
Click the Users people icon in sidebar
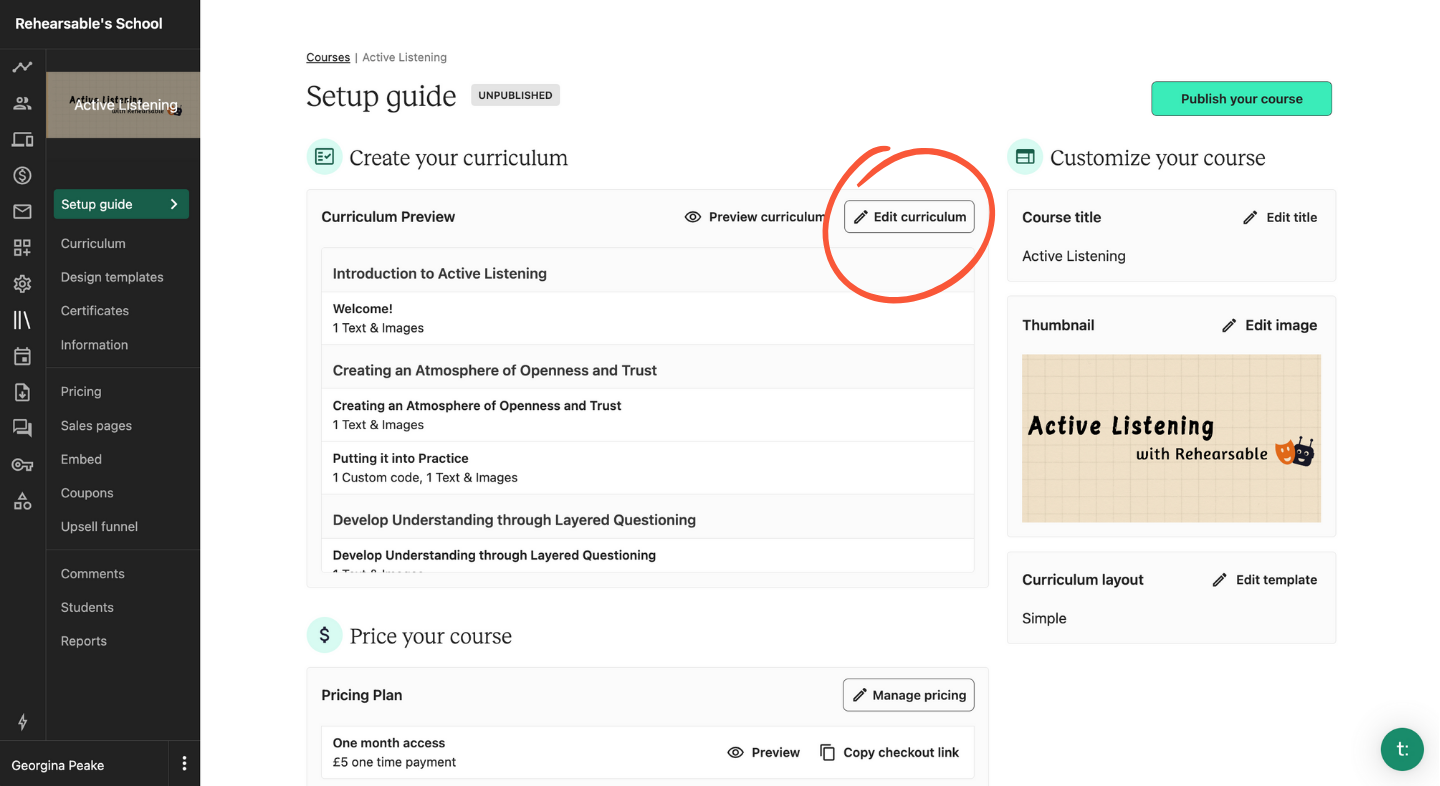[x=22, y=103]
